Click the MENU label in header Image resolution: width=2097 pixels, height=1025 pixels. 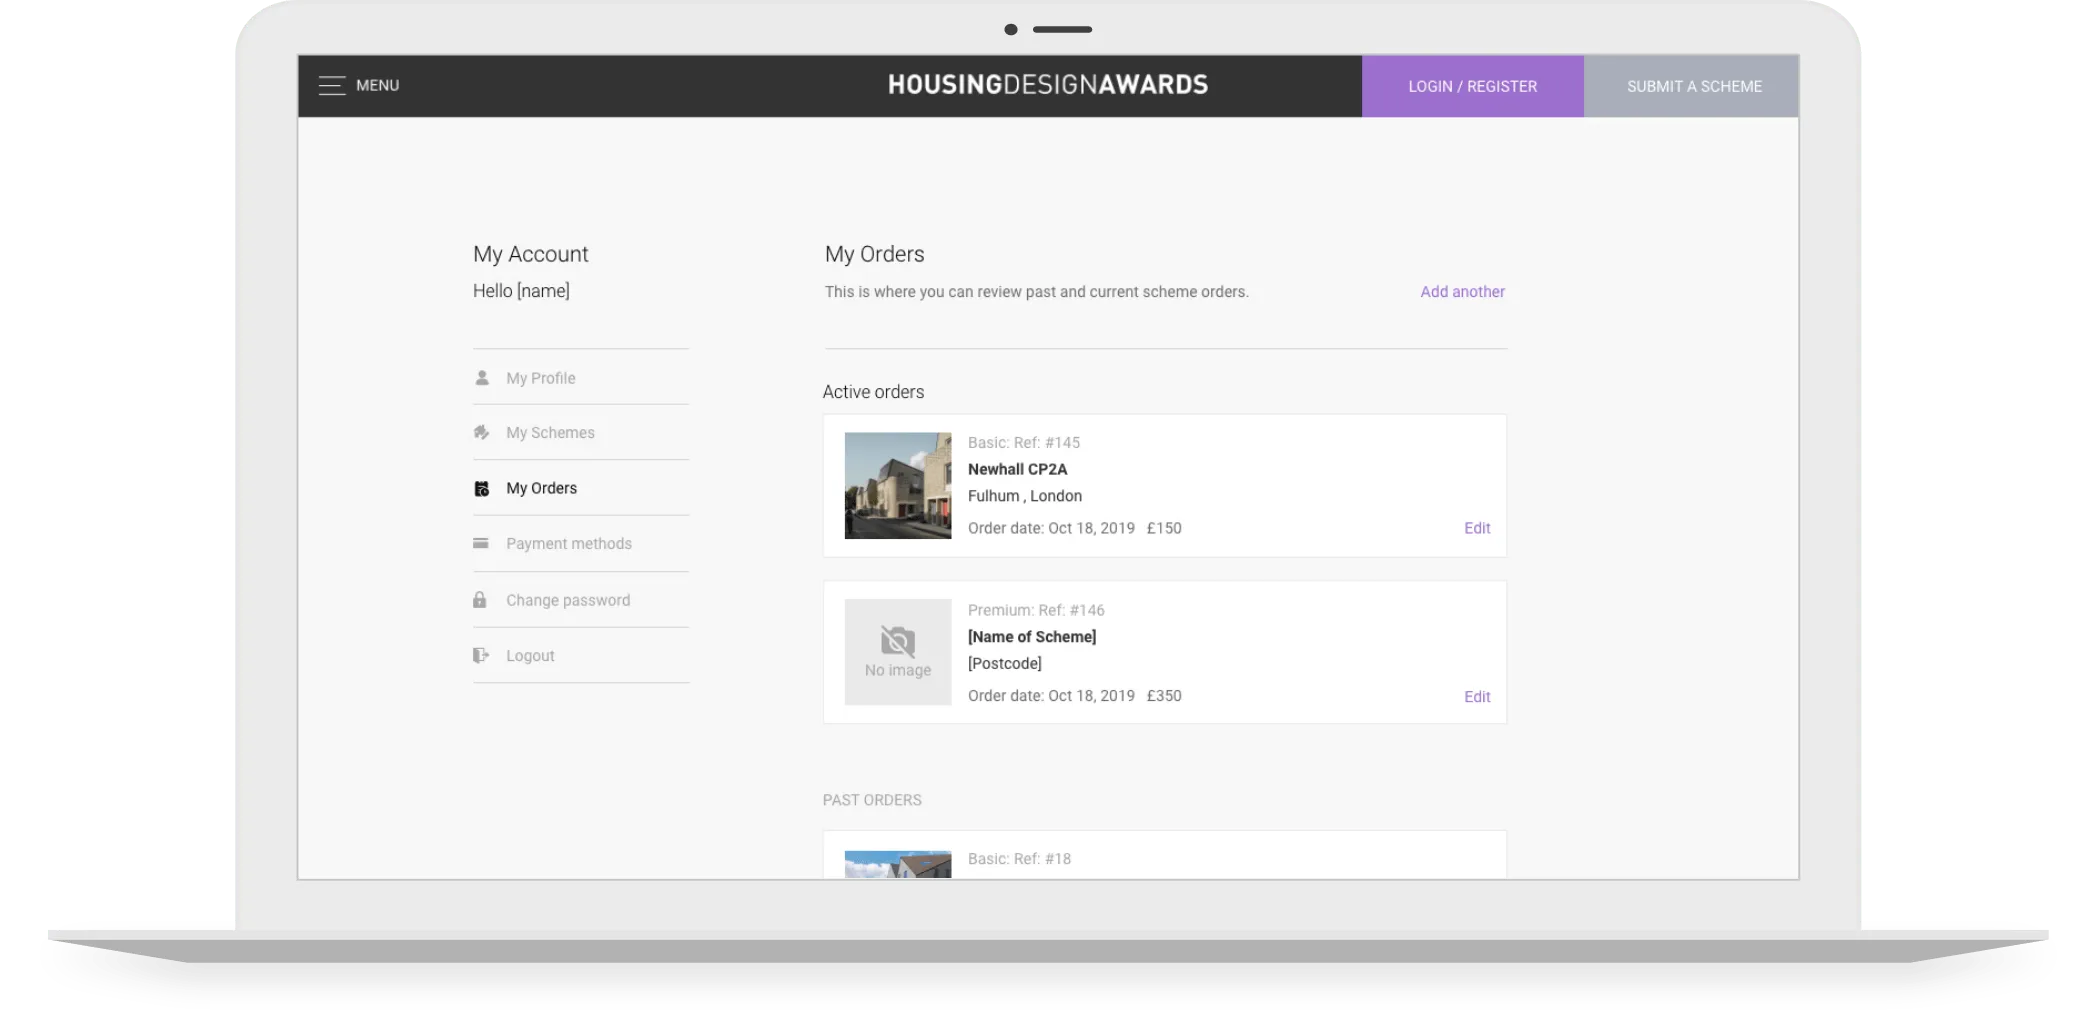pyautogui.click(x=377, y=85)
